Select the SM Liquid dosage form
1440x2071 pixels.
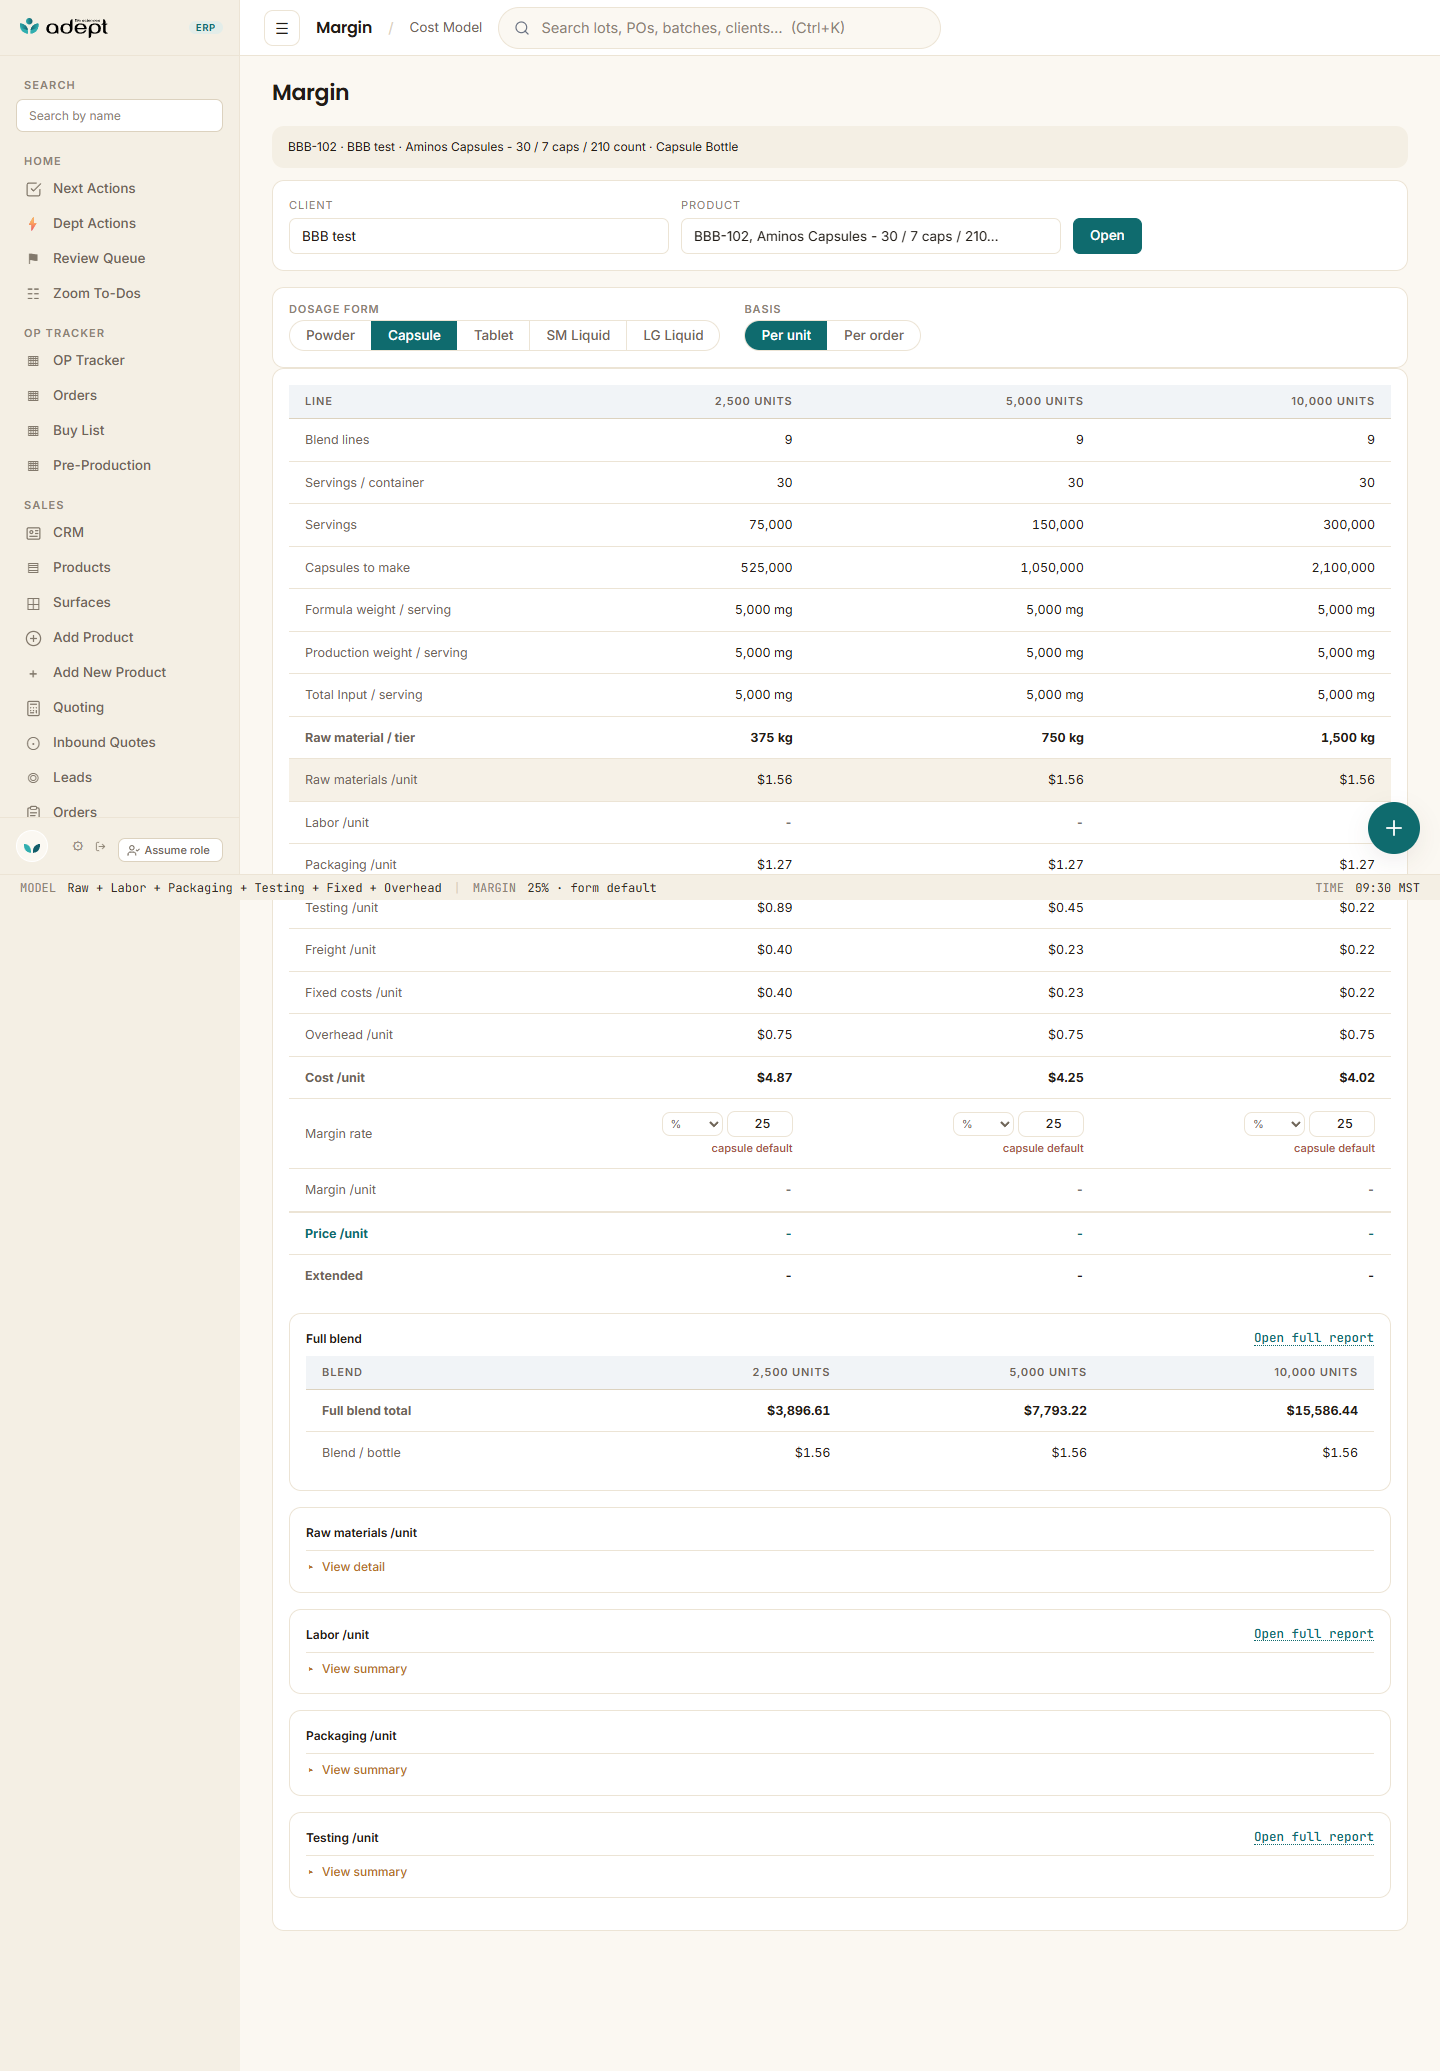578,336
